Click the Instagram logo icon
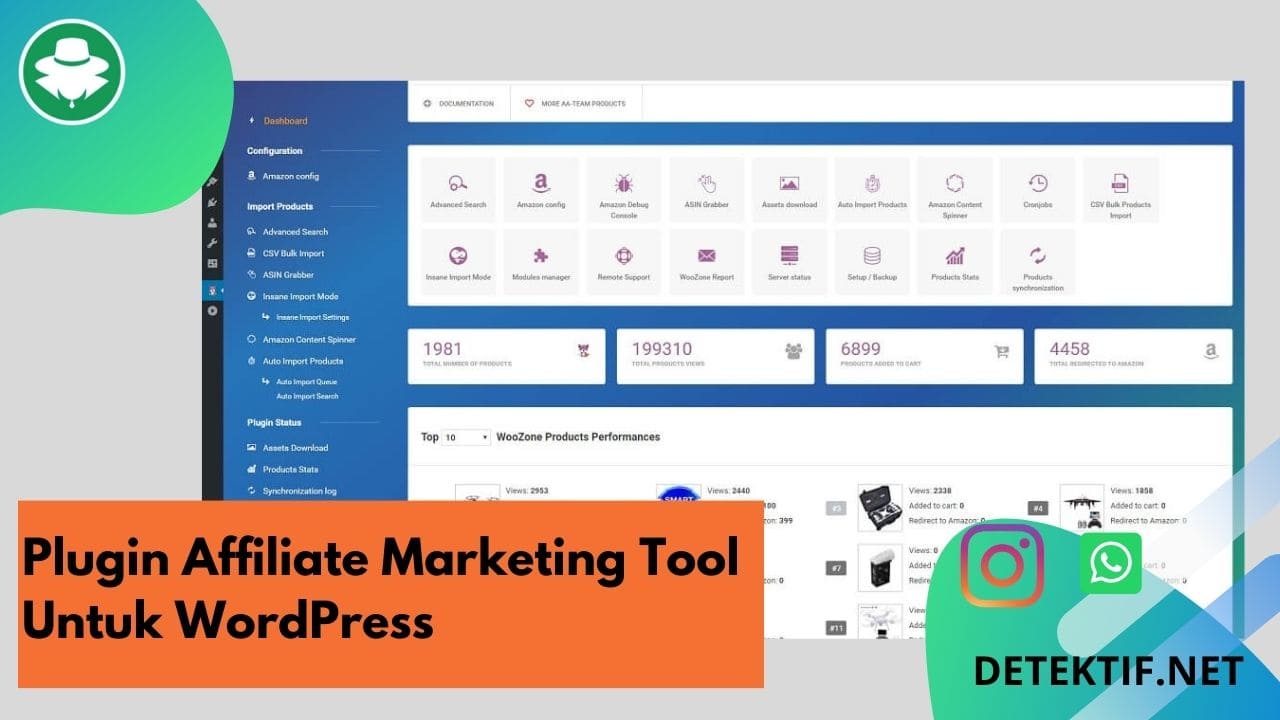 pos(1002,564)
